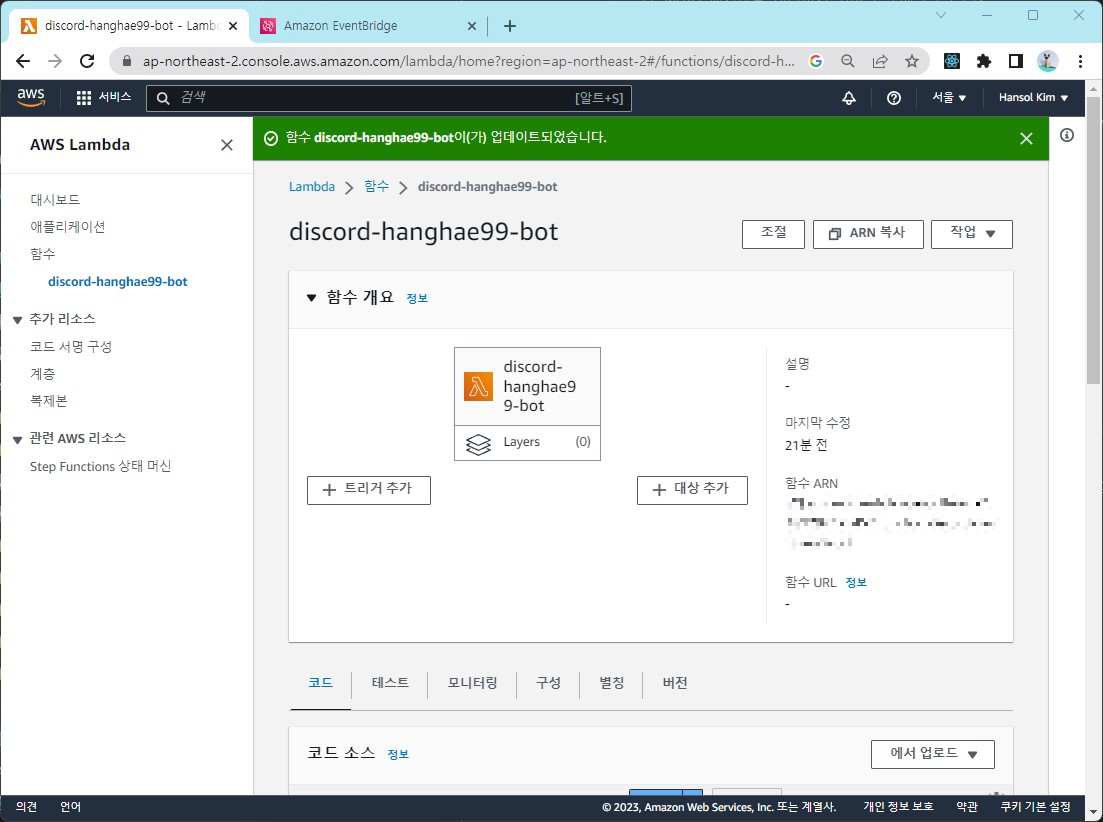Open the help question mark icon
Viewport: 1103px width, 822px height.
pos(893,98)
